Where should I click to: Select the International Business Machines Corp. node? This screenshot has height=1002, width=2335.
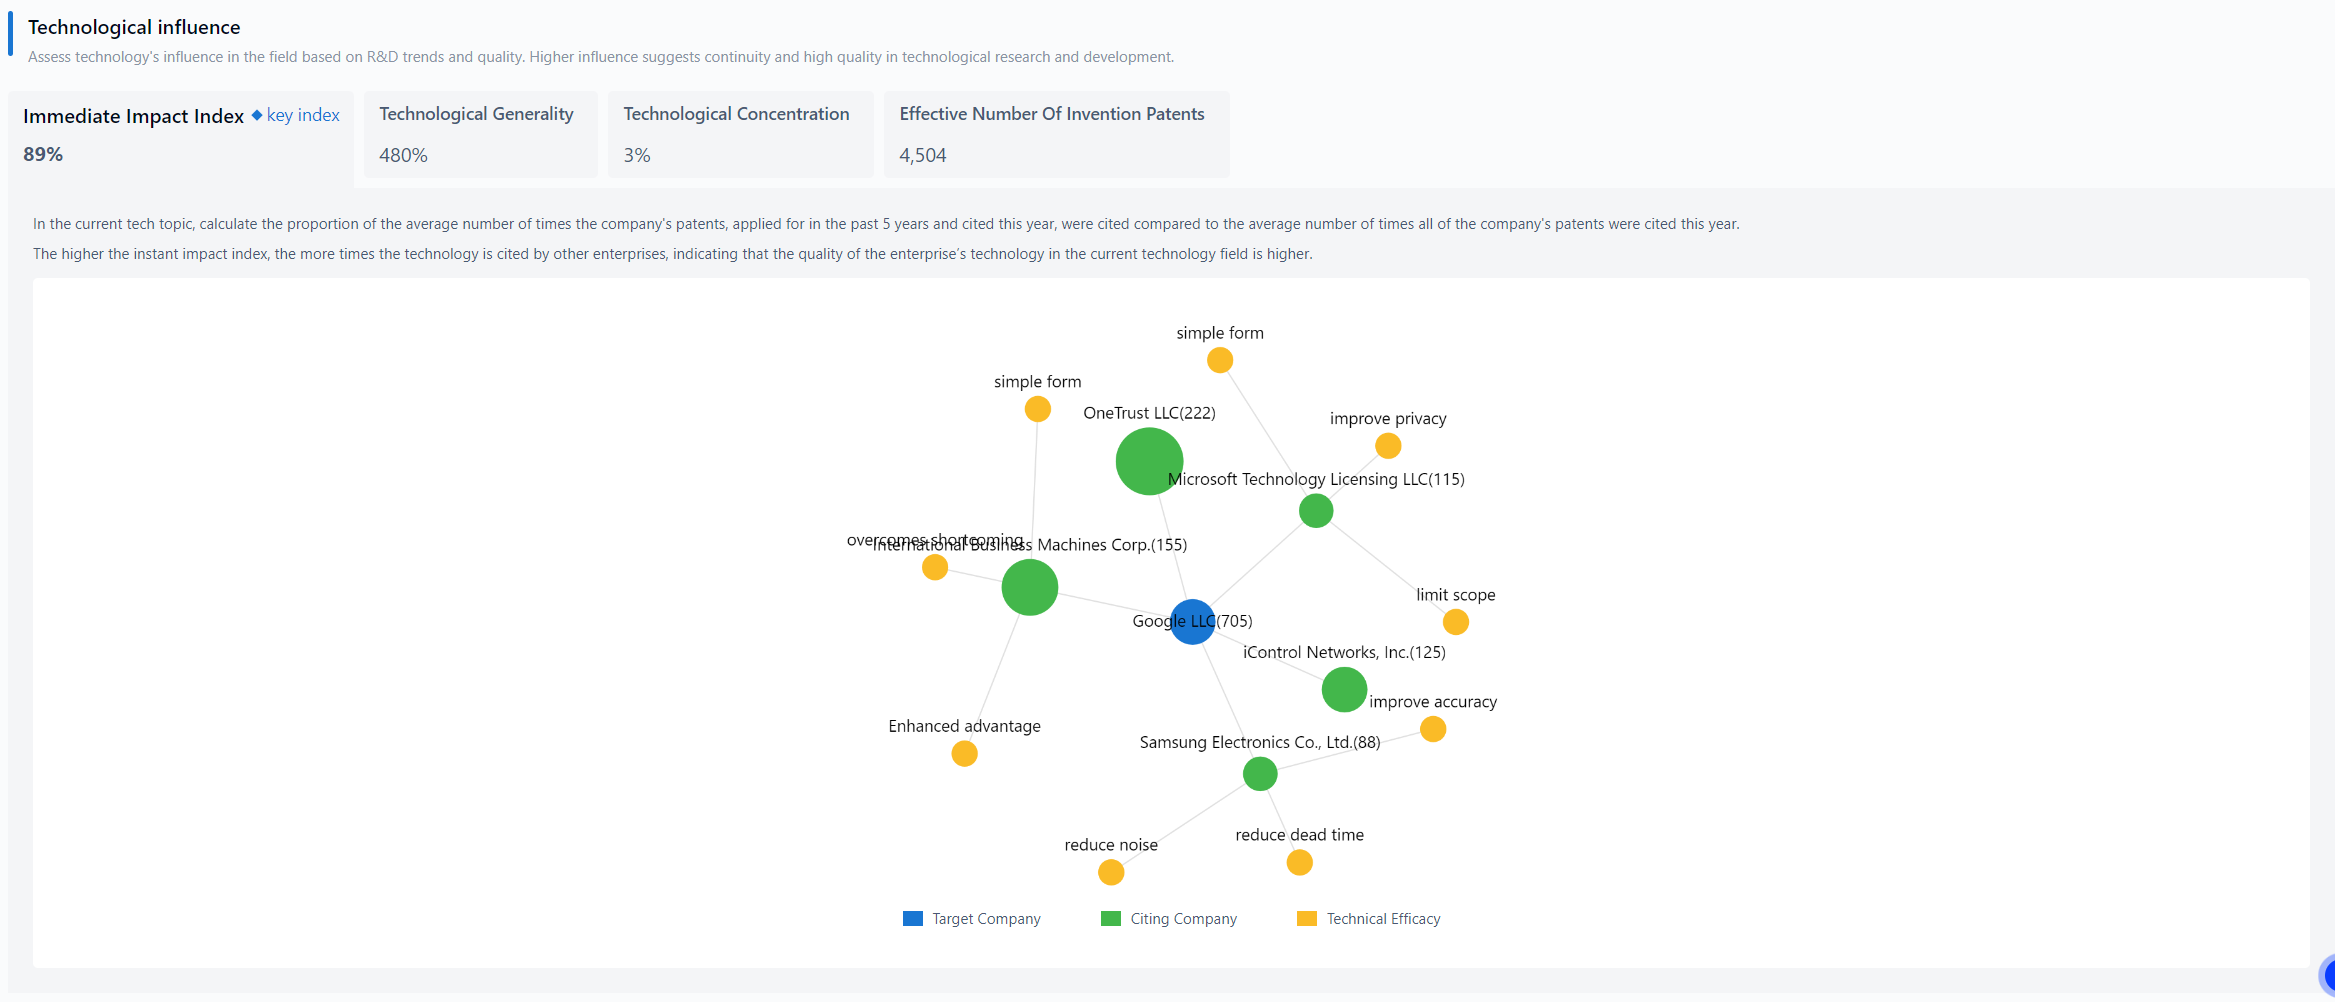pyautogui.click(x=1029, y=587)
